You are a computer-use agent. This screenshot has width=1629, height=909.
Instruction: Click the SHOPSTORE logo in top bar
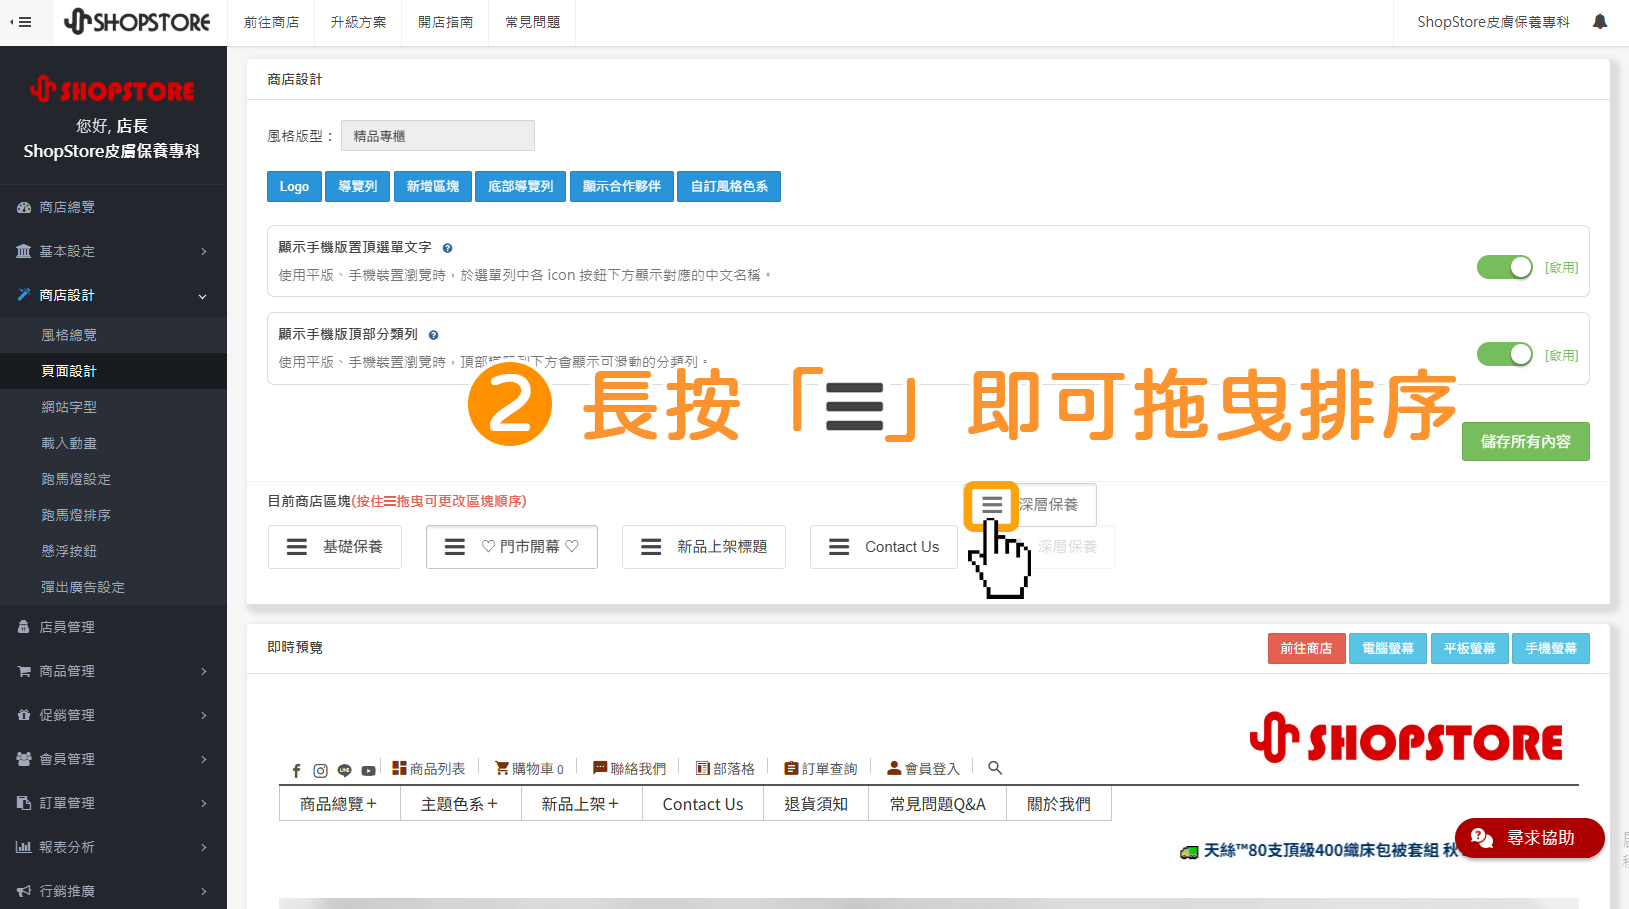tap(137, 22)
